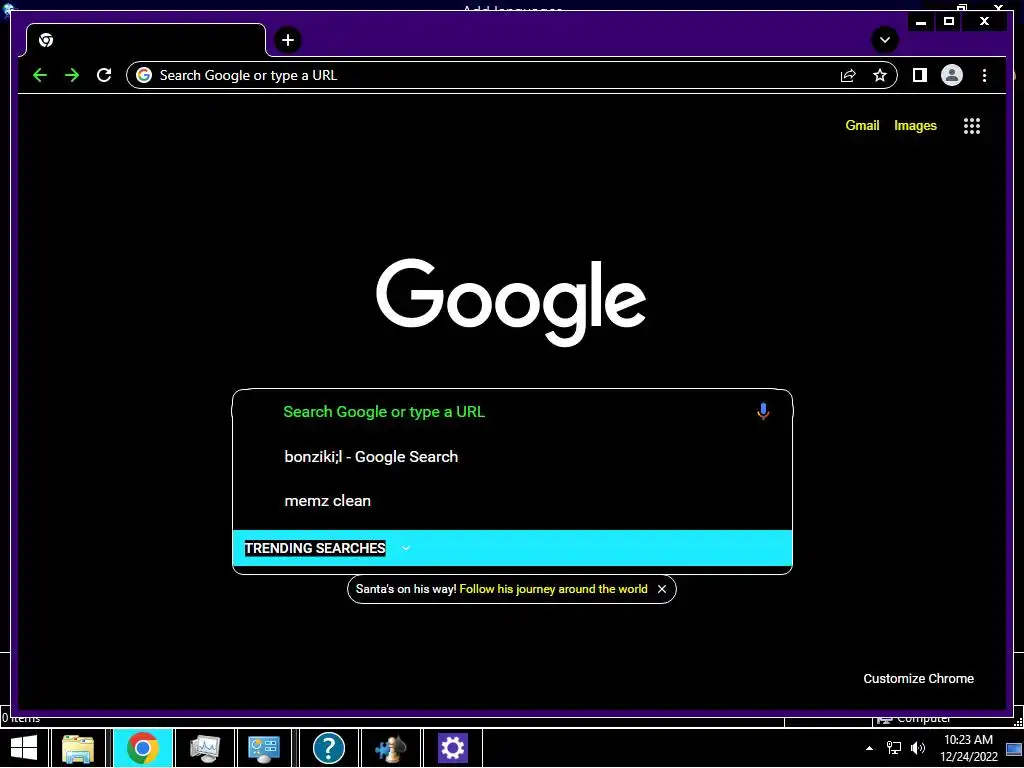Select the 'bonziki;l - Google Search' suggestion
Screen dimensions: 1024x768
(512, 456)
